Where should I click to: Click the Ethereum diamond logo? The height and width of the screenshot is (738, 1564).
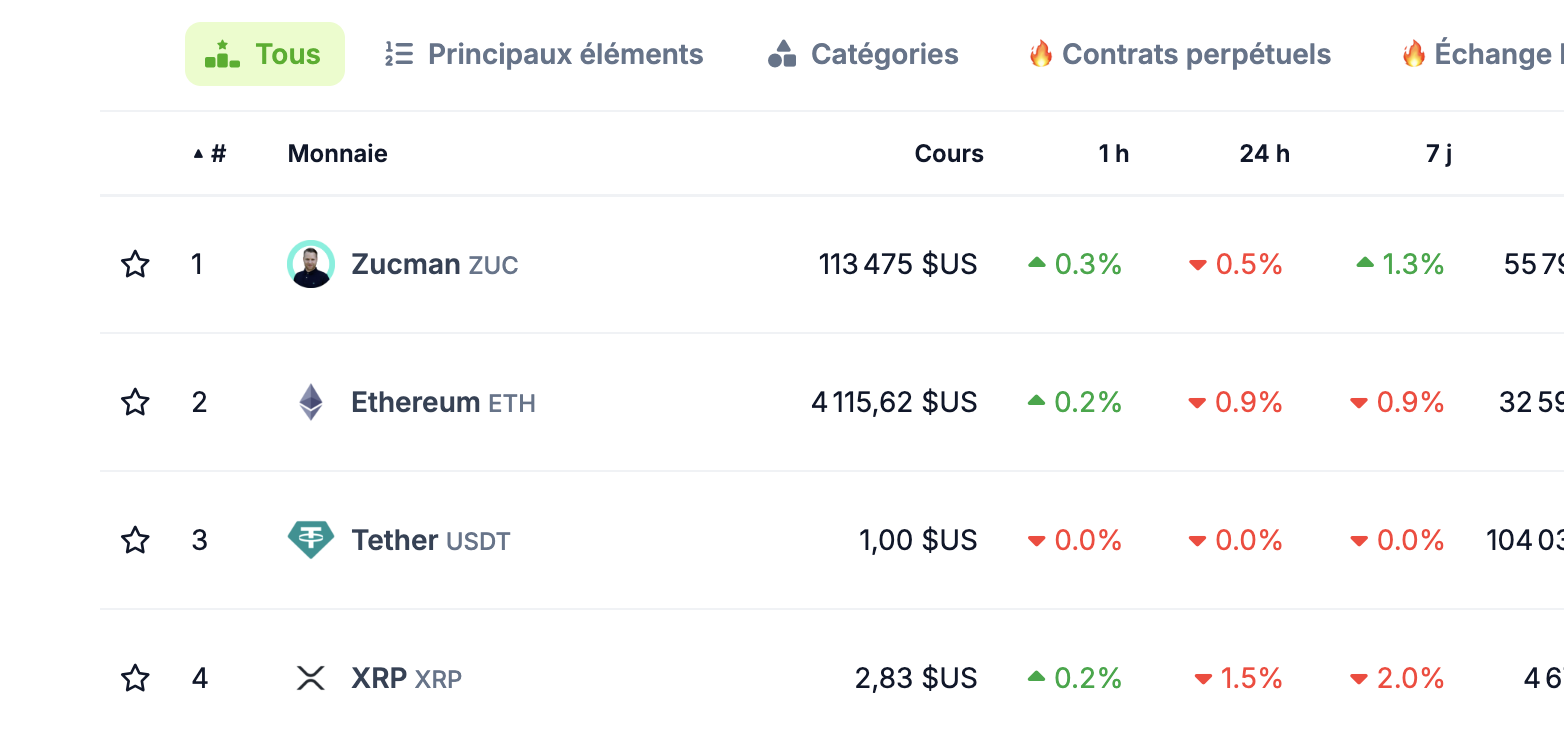311,402
